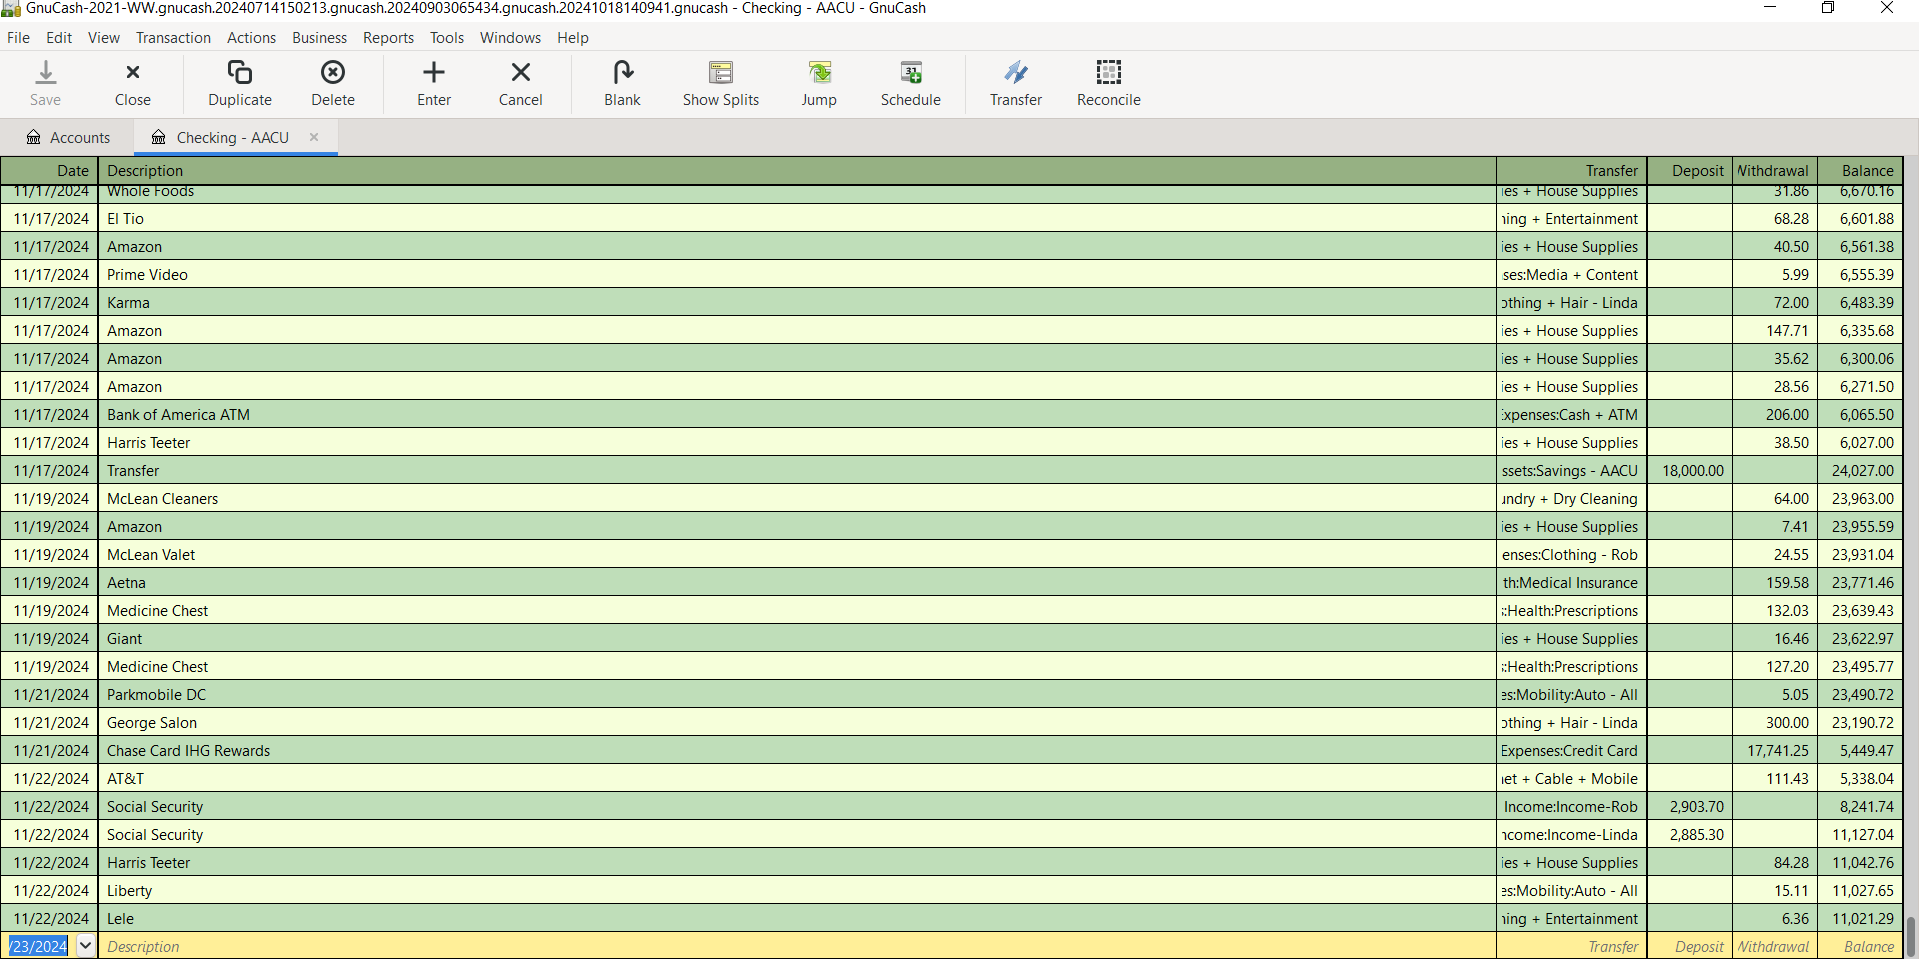Click the Transfer column header
The height and width of the screenshot is (959, 1919).
1571,170
